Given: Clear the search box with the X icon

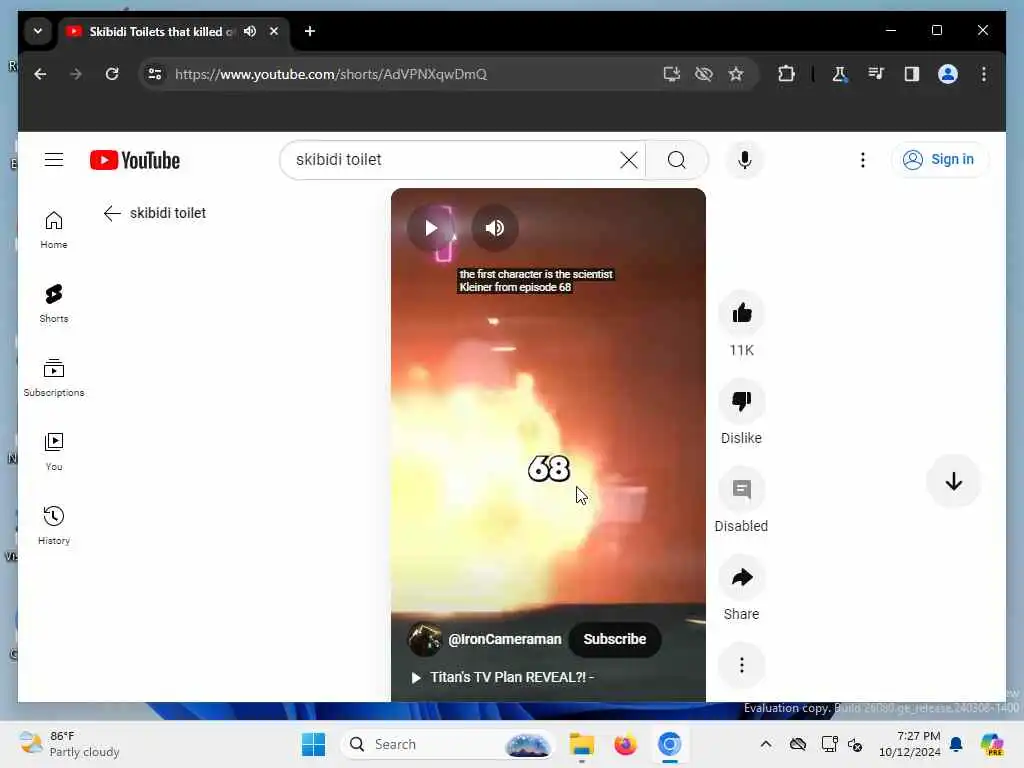Looking at the screenshot, I should tap(628, 160).
